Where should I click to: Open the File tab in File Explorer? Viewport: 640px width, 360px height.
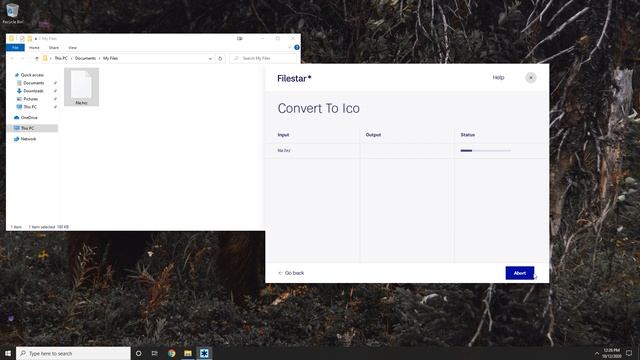point(15,48)
